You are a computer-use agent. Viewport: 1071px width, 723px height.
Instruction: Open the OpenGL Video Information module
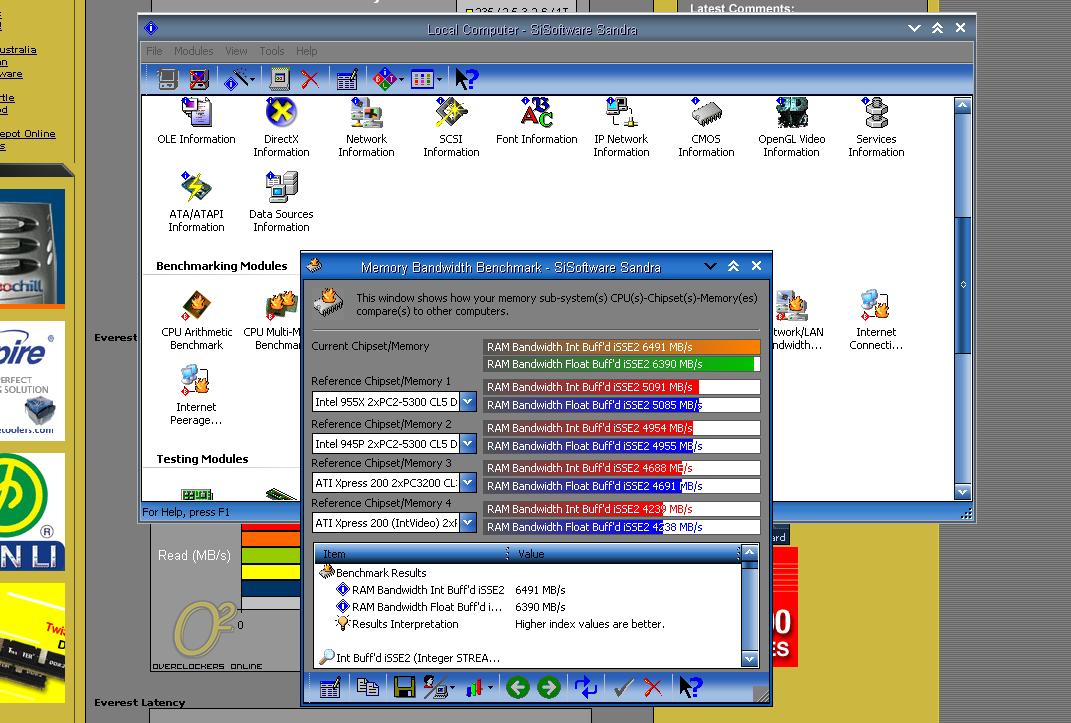click(792, 128)
